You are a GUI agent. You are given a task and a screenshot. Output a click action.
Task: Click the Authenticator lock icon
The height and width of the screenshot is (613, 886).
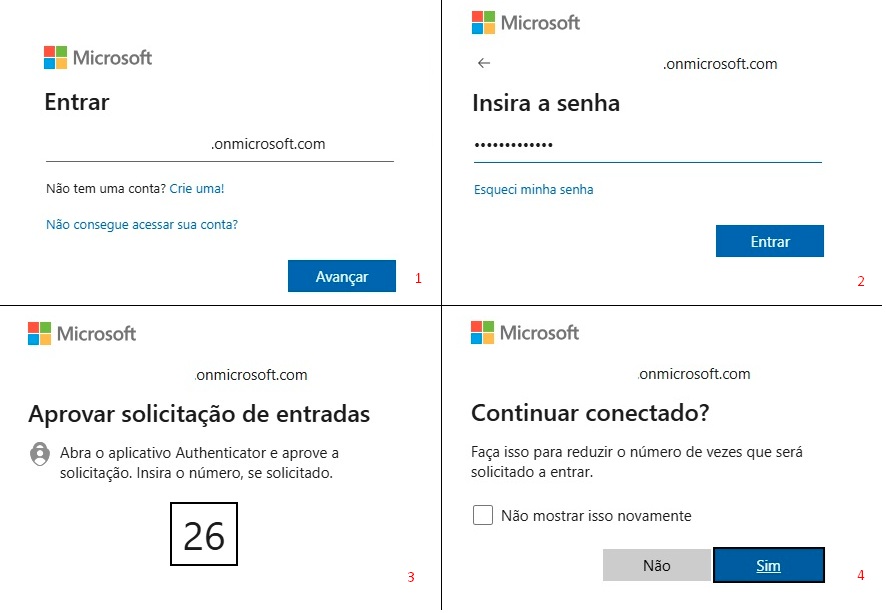click(x=40, y=454)
